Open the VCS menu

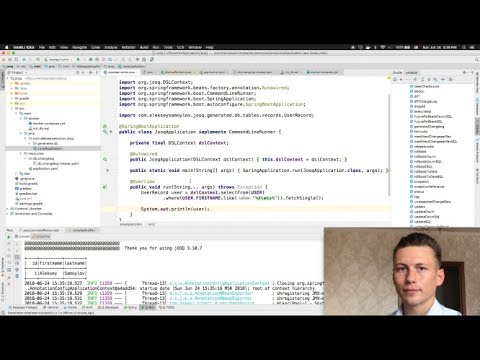(180, 47)
